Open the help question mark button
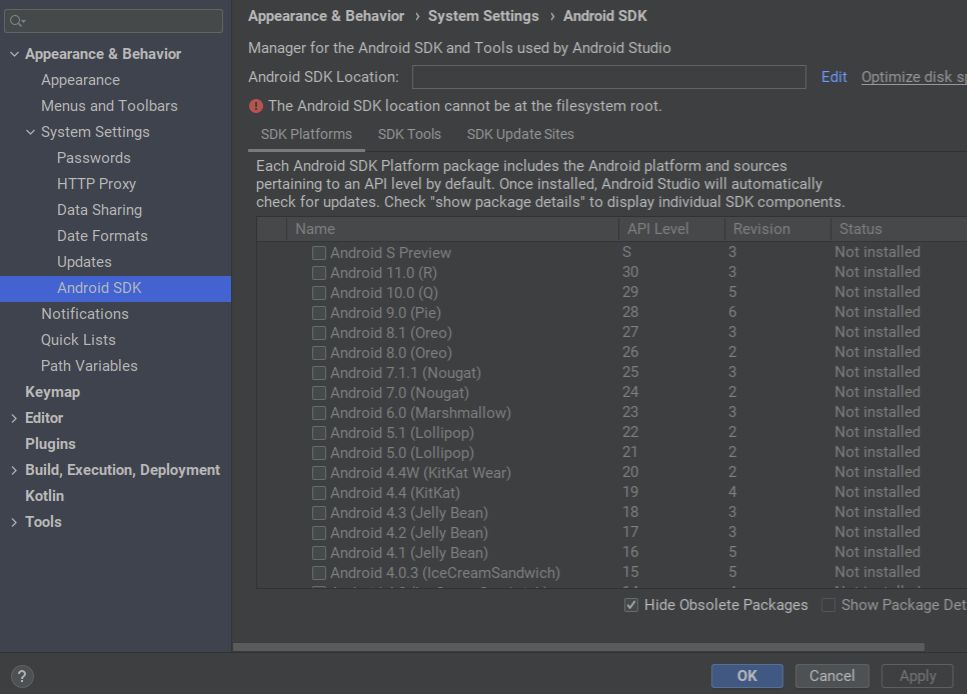This screenshot has height=694, width=967. [x=22, y=676]
